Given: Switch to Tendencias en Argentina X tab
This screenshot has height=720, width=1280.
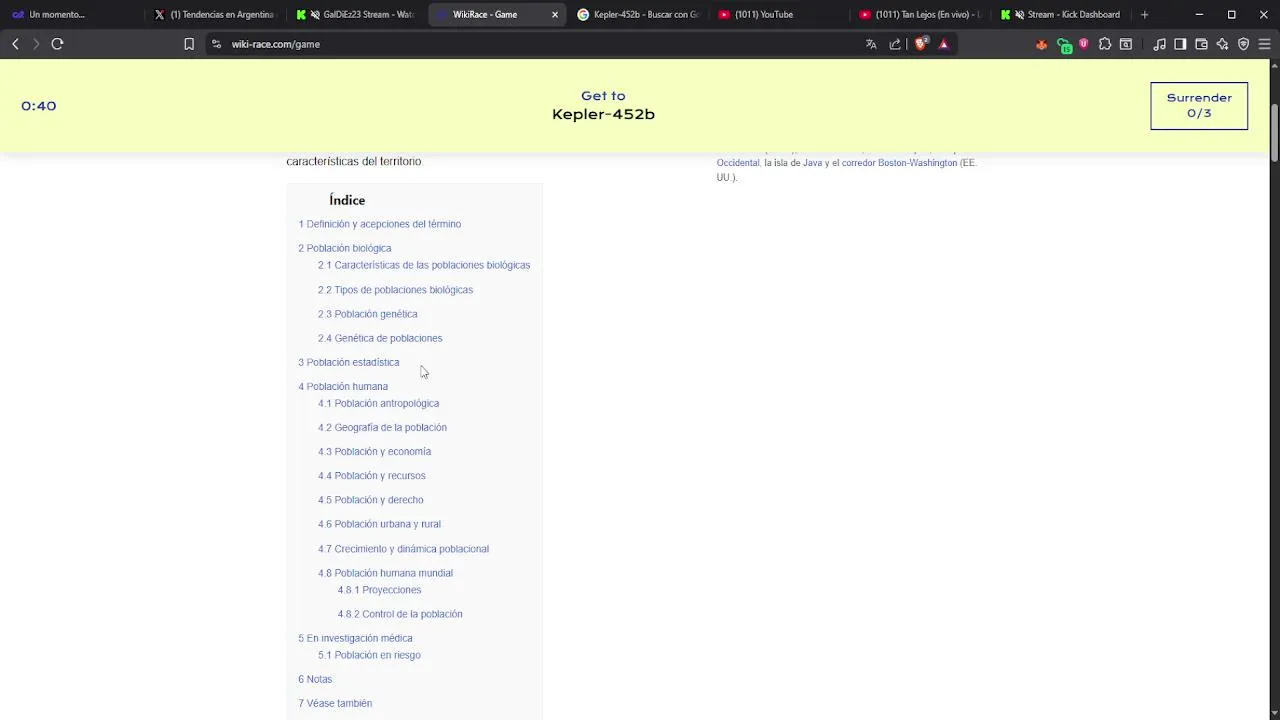Looking at the screenshot, I should point(215,15).
